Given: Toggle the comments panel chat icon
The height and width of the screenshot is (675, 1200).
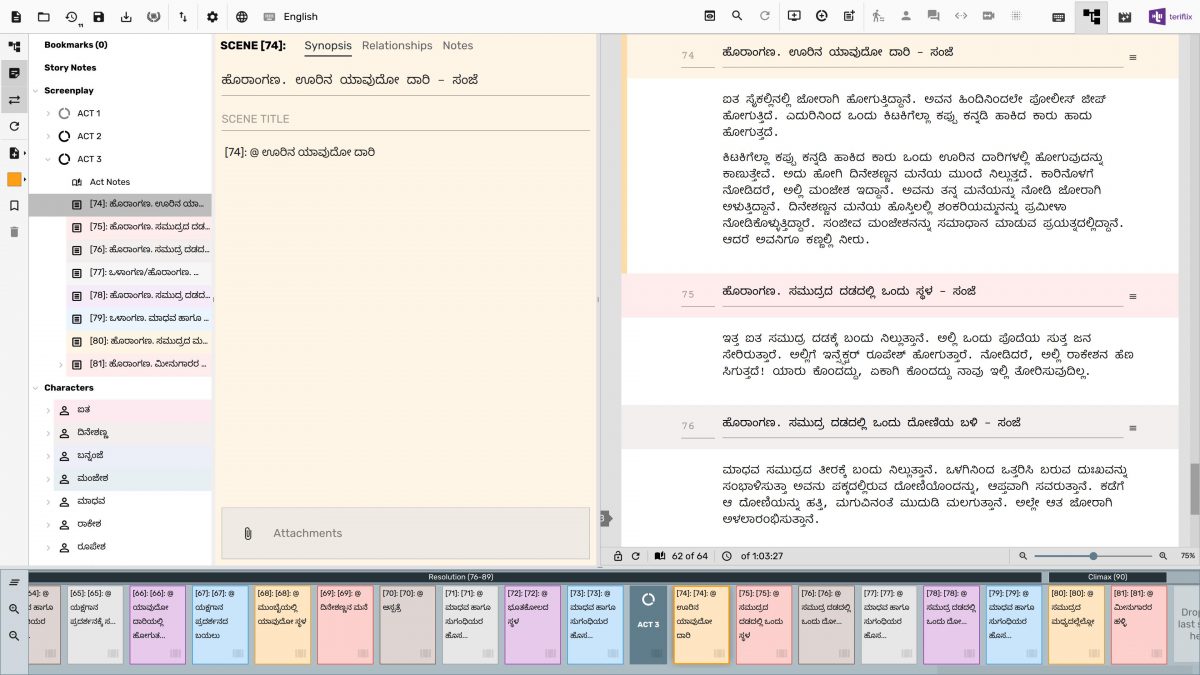Looking at the screenshot, I should [x=933, y=17].
